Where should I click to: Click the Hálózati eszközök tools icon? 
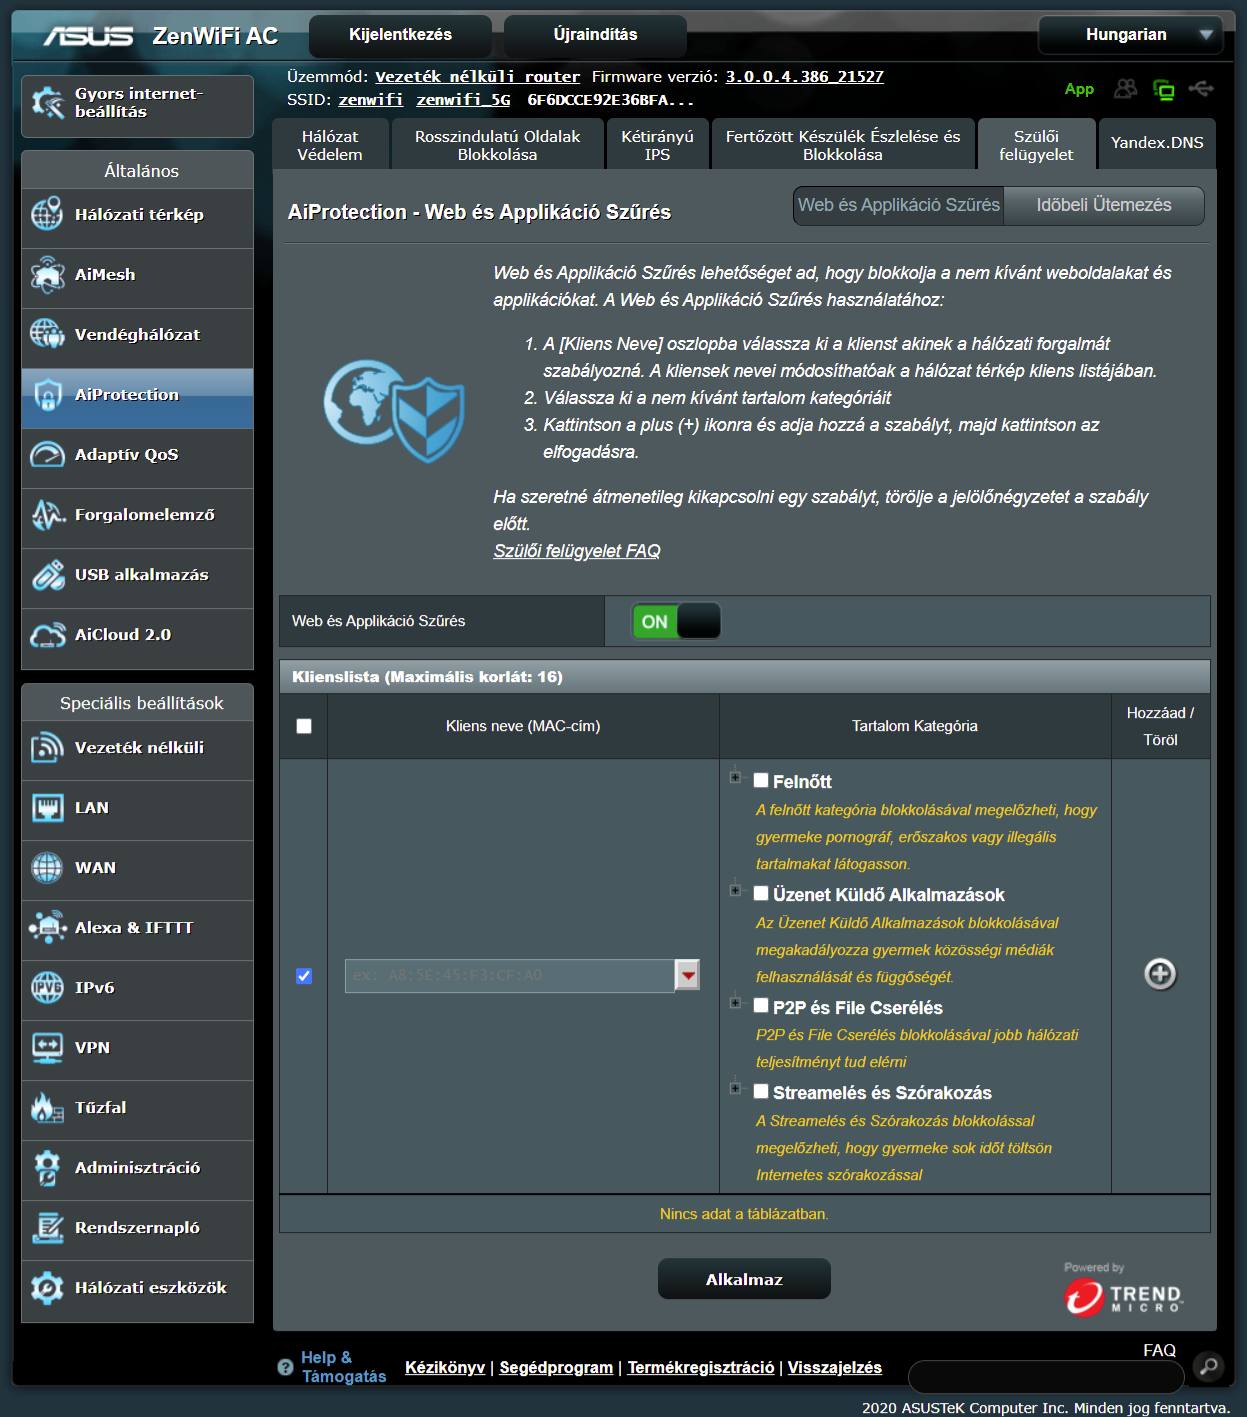click(47, 1288)
